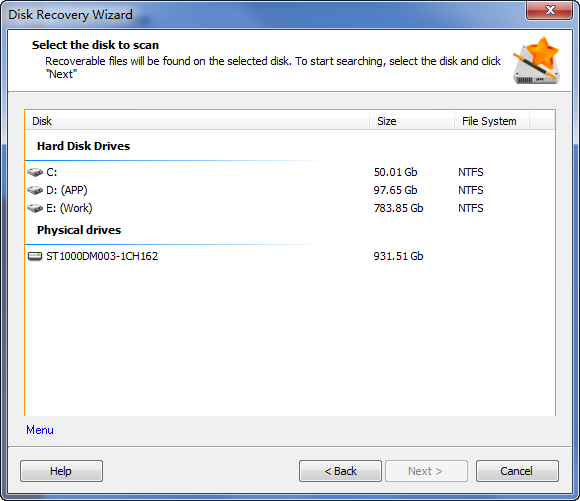Select the D: (APP) partition
The height and width of the screenshot is (501, 580).
tap(290, 190)
